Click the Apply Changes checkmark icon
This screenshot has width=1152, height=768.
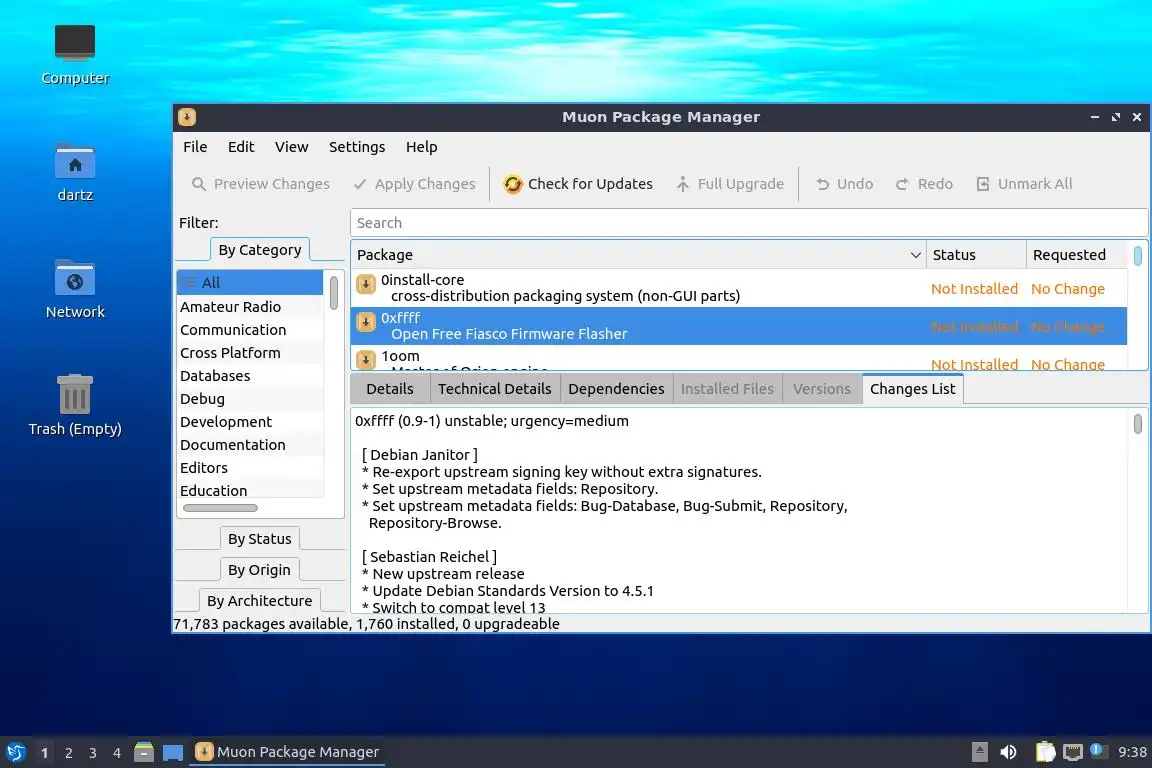coord(360,184)
